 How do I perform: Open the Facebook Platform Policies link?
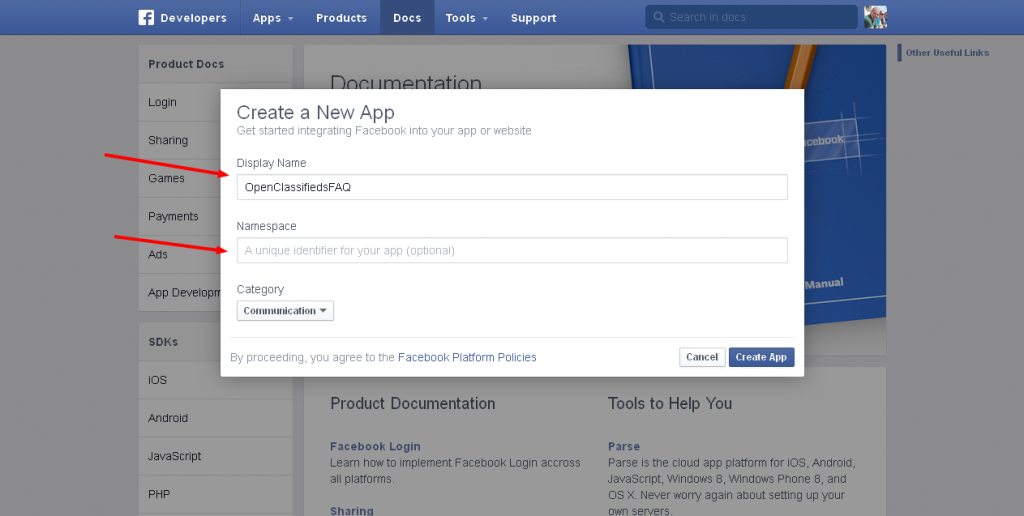467,357
